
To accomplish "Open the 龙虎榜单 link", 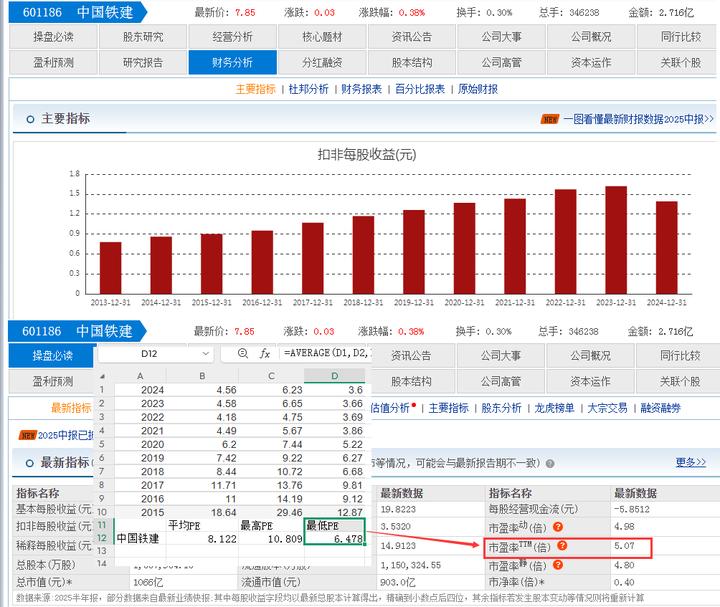I will pos(554,408).
